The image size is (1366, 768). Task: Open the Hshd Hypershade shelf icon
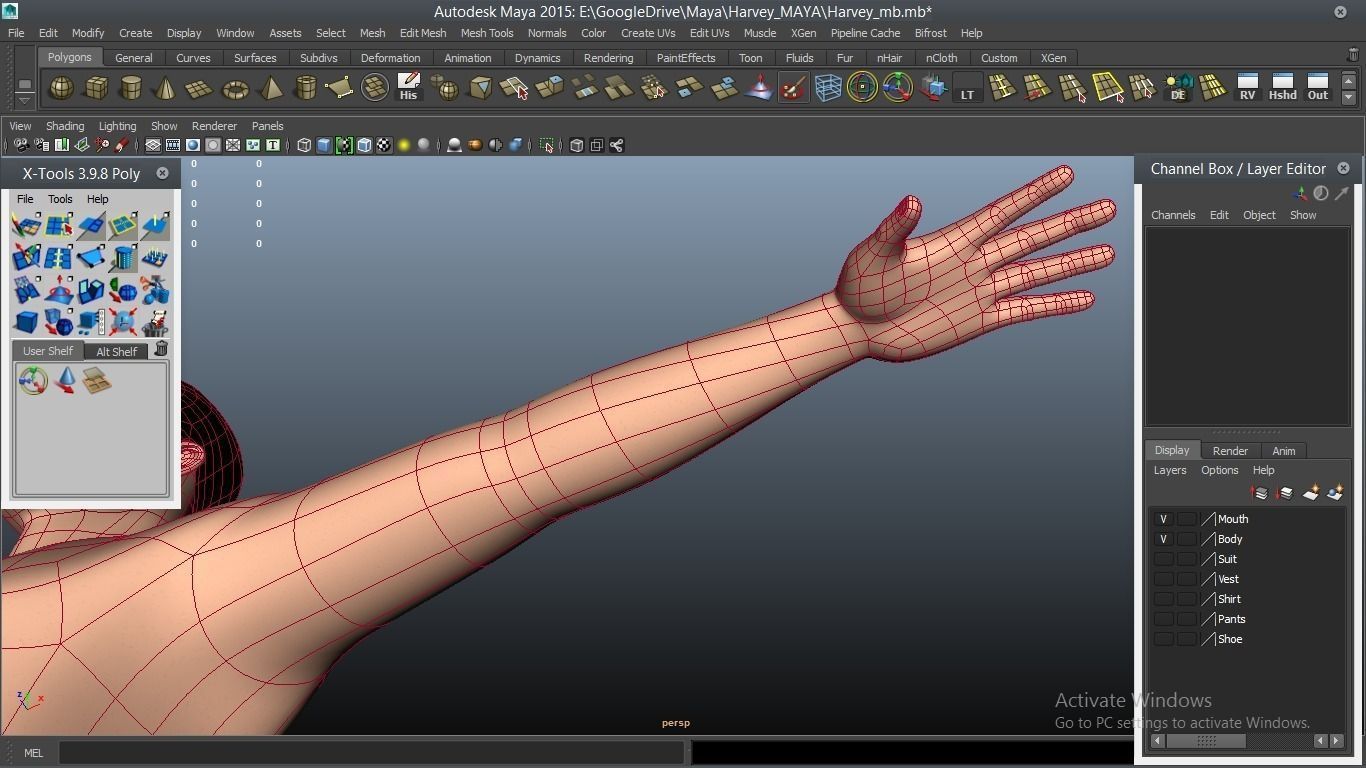point(1282,88)
